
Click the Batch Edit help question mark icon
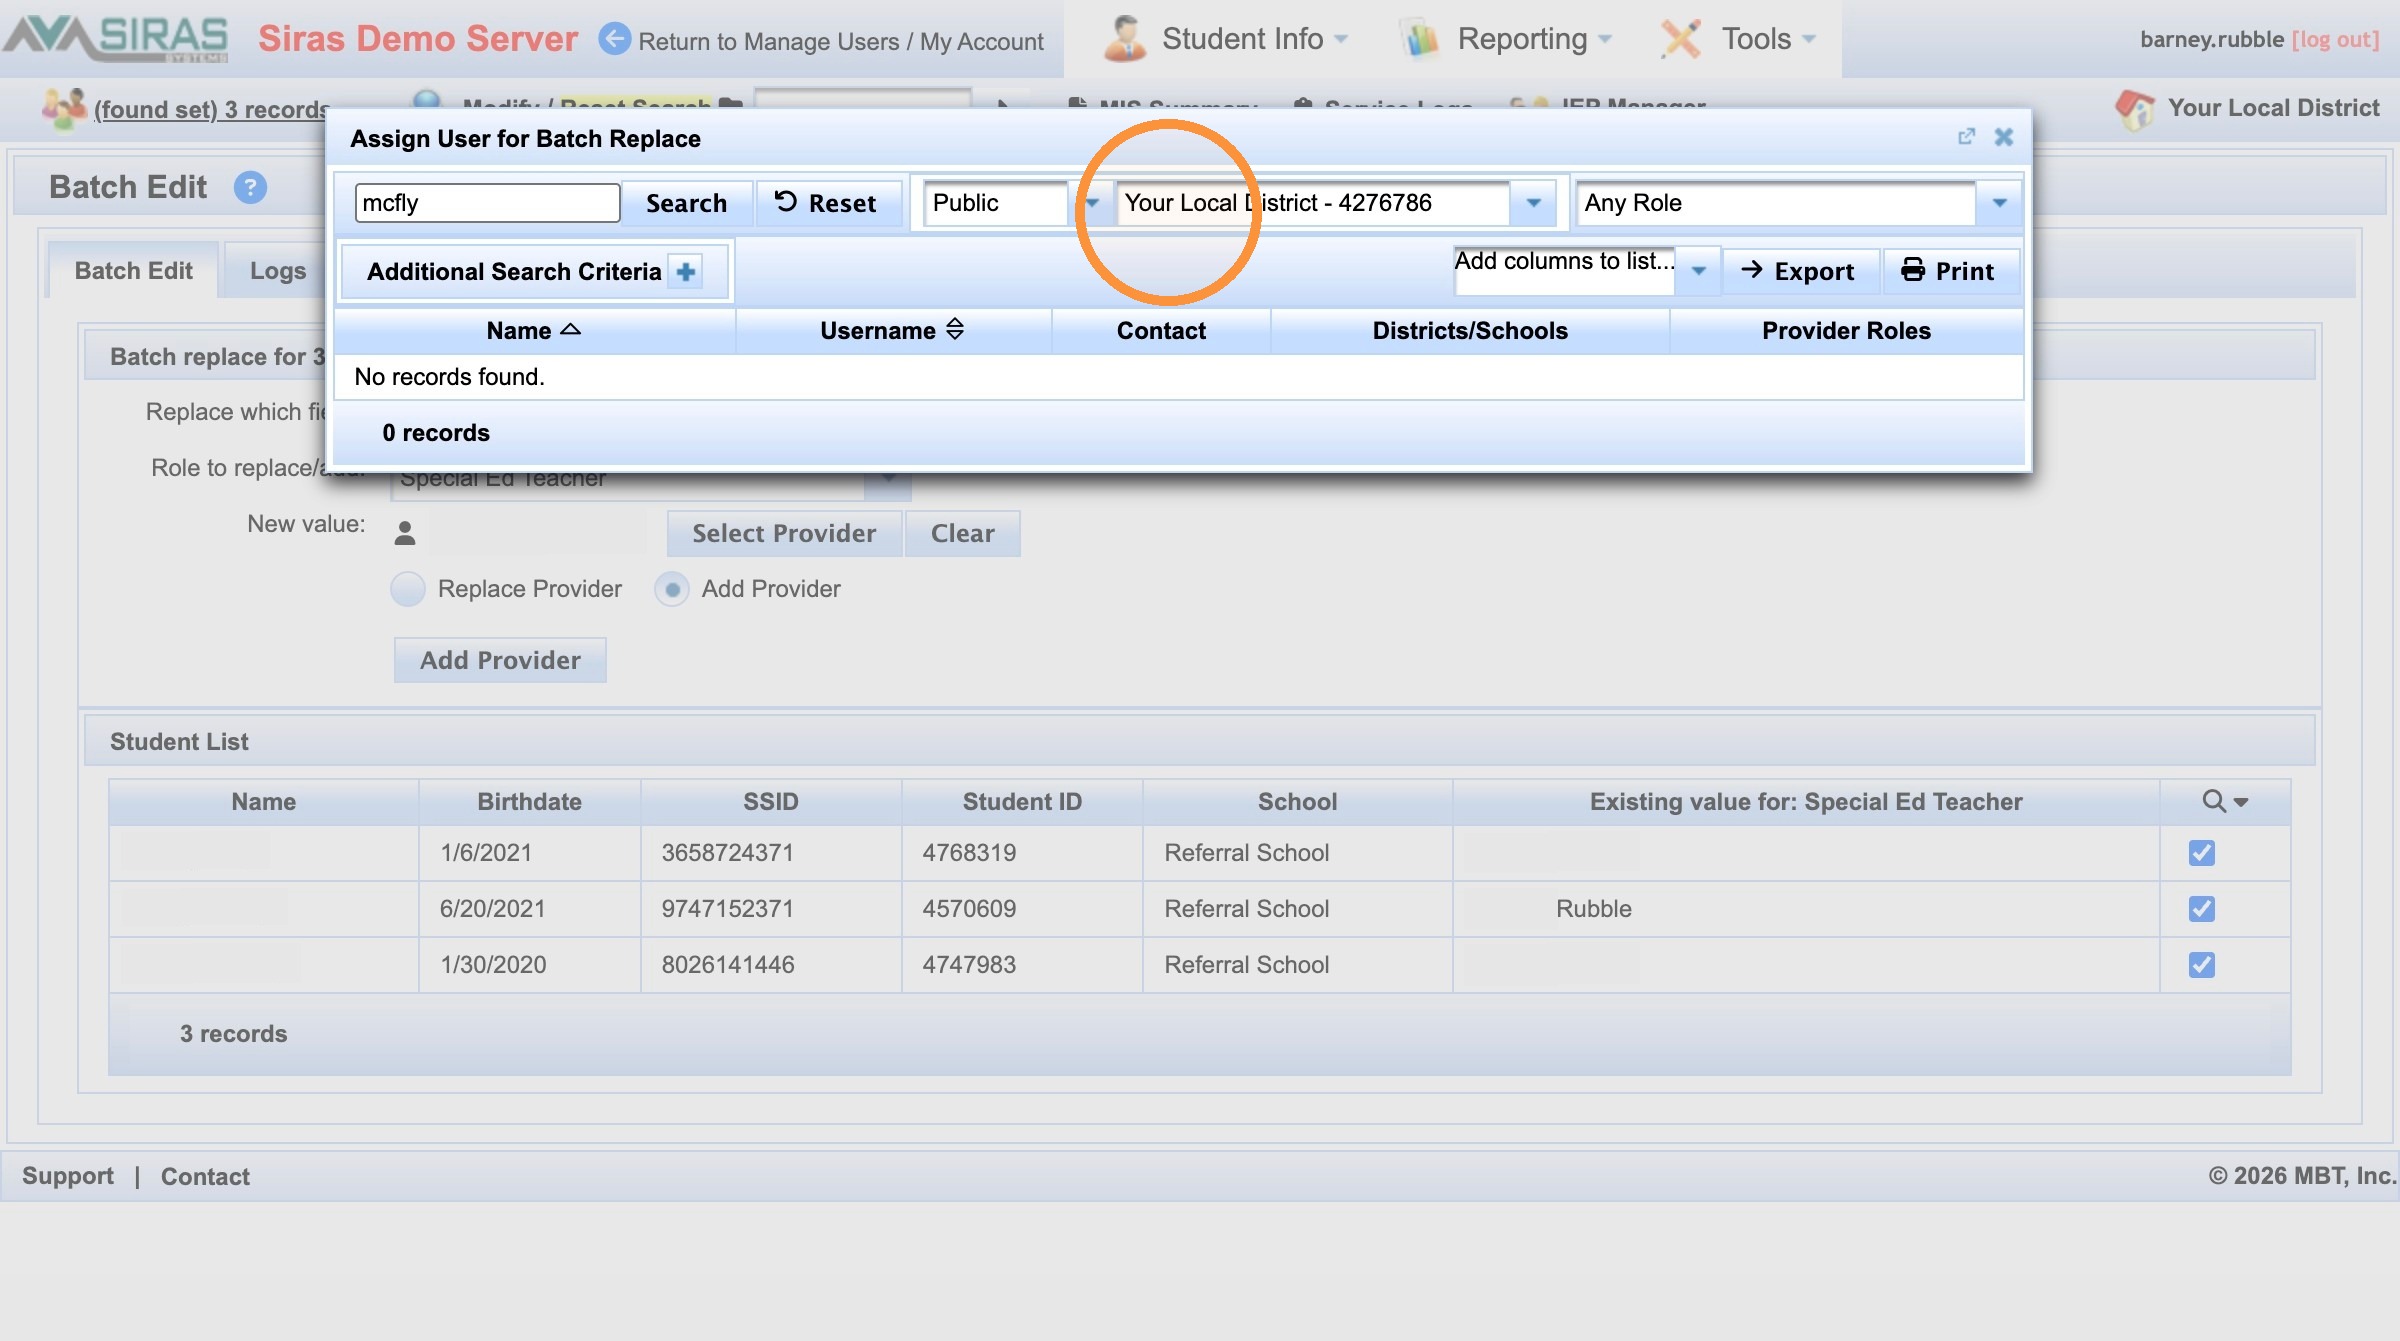(250, 187)
